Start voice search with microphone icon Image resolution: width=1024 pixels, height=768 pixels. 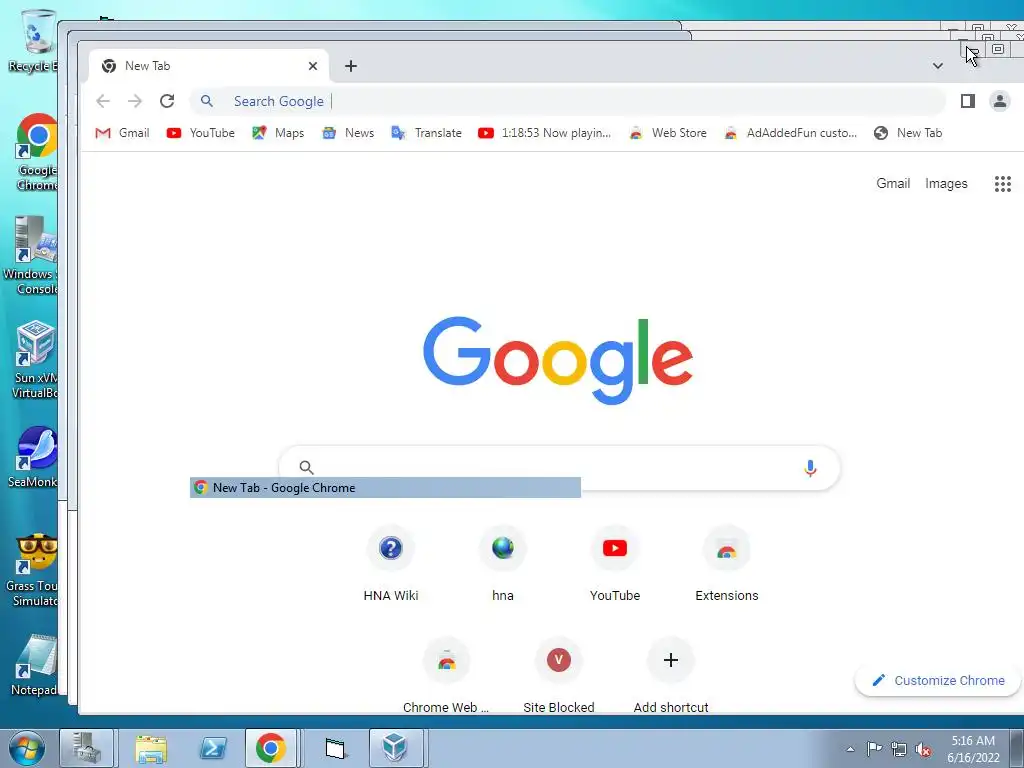coord(810,468)
